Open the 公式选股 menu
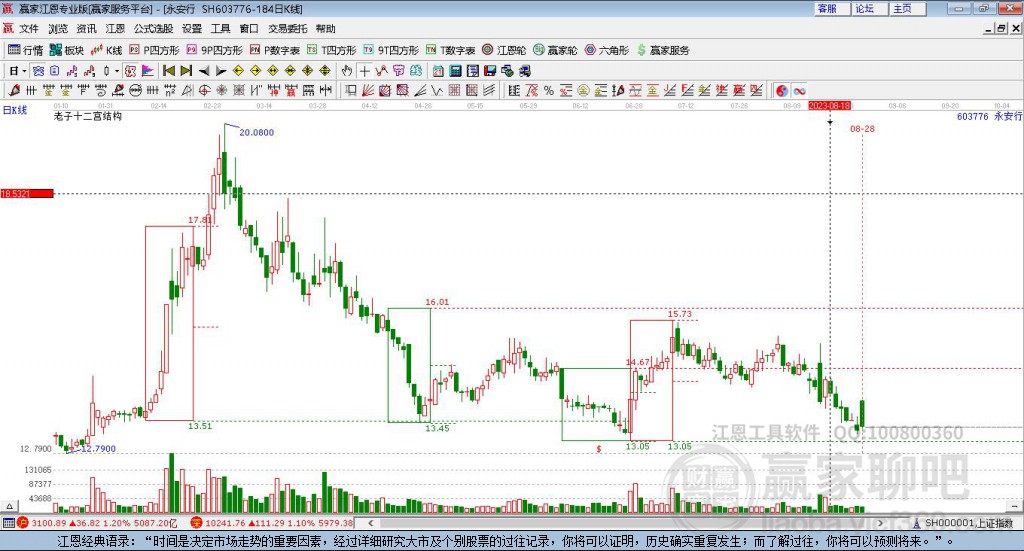Image resolution: width=1024 pixels, height=551 pixels. pyautogui.click(x=153, y=29)
